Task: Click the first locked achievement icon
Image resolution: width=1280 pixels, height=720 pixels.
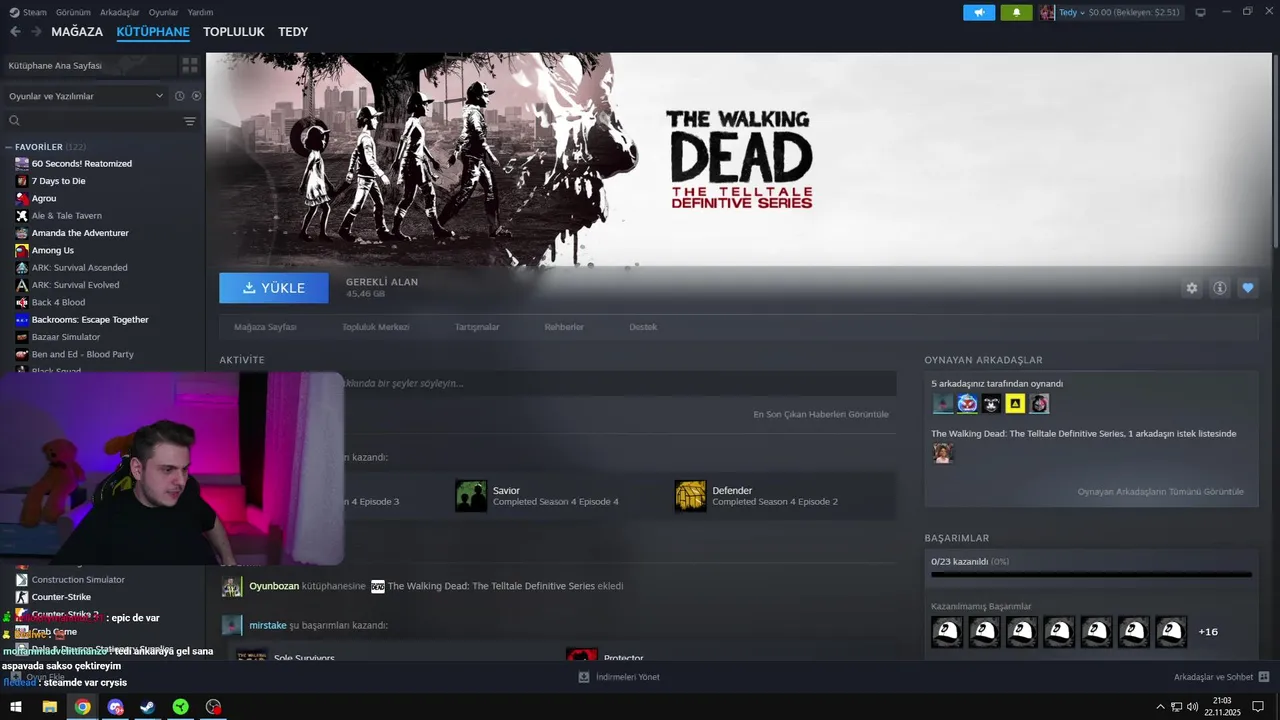Action: [x=947, y=631]
